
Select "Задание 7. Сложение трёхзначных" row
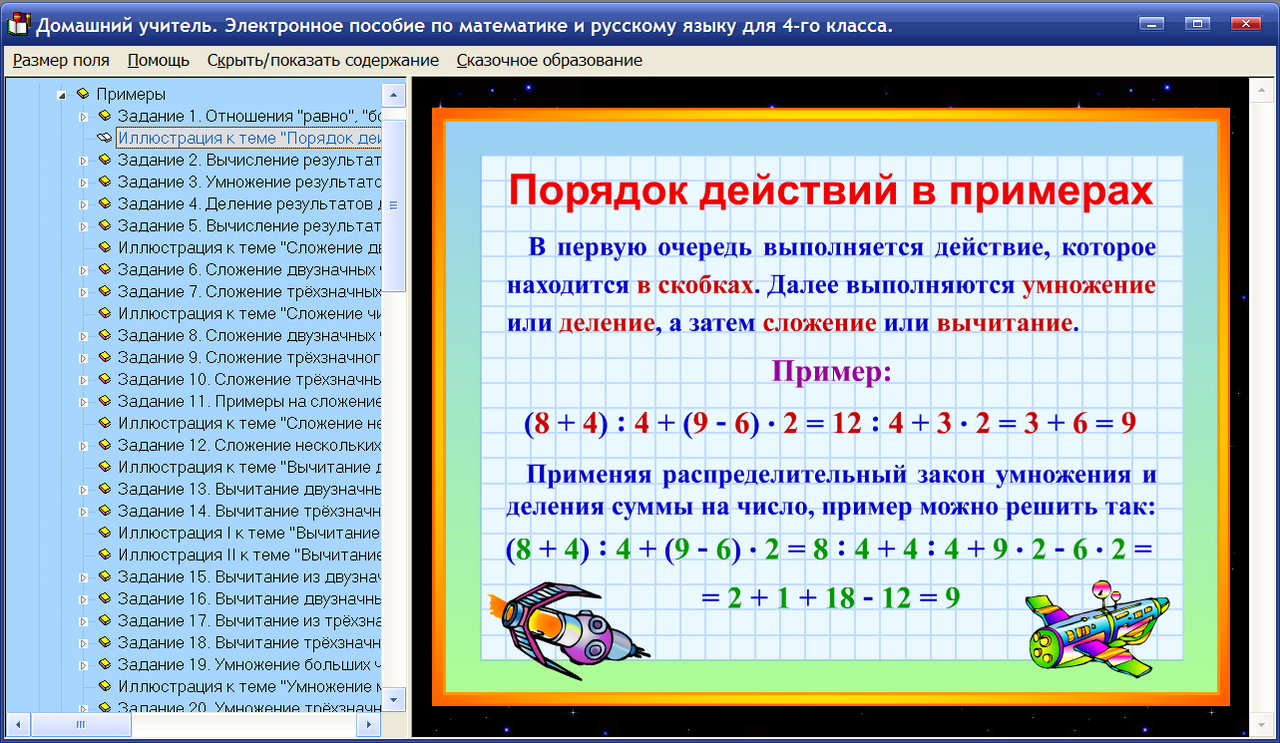(x=249, y=292)
